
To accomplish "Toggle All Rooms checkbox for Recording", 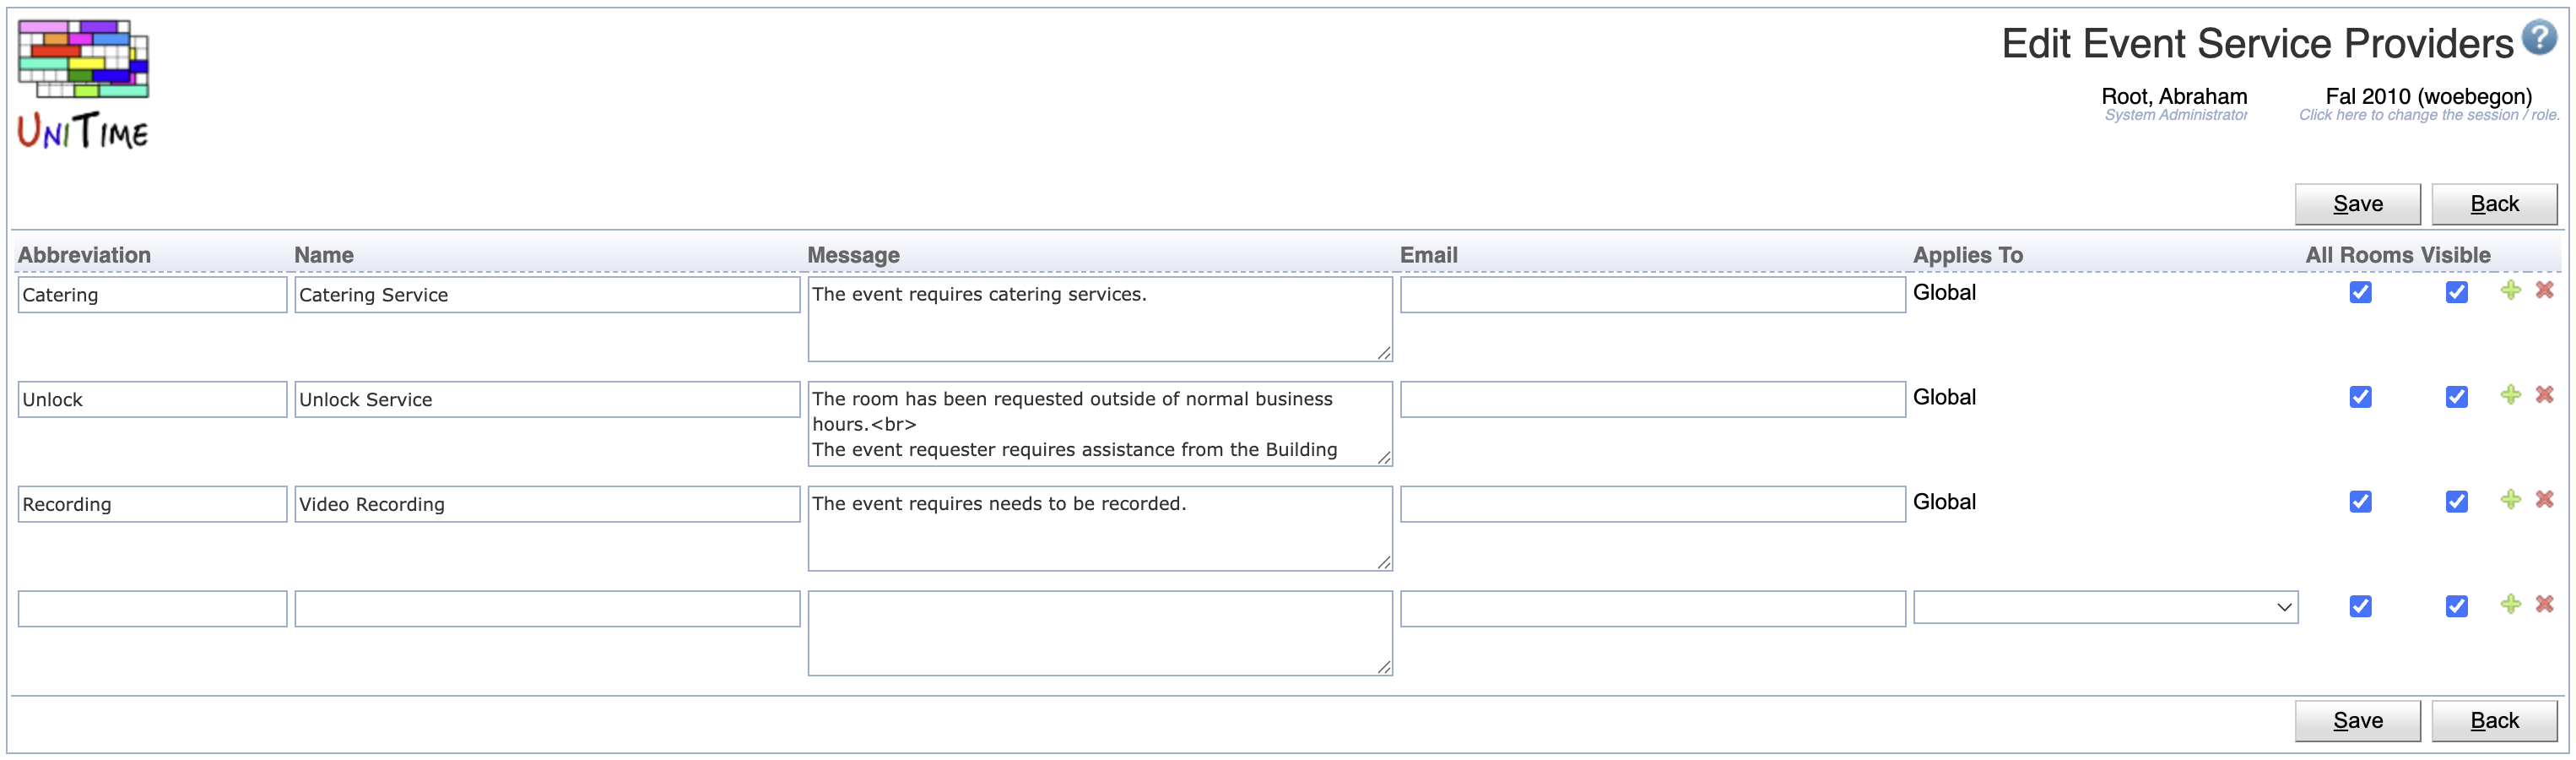I will (2360, 501).
